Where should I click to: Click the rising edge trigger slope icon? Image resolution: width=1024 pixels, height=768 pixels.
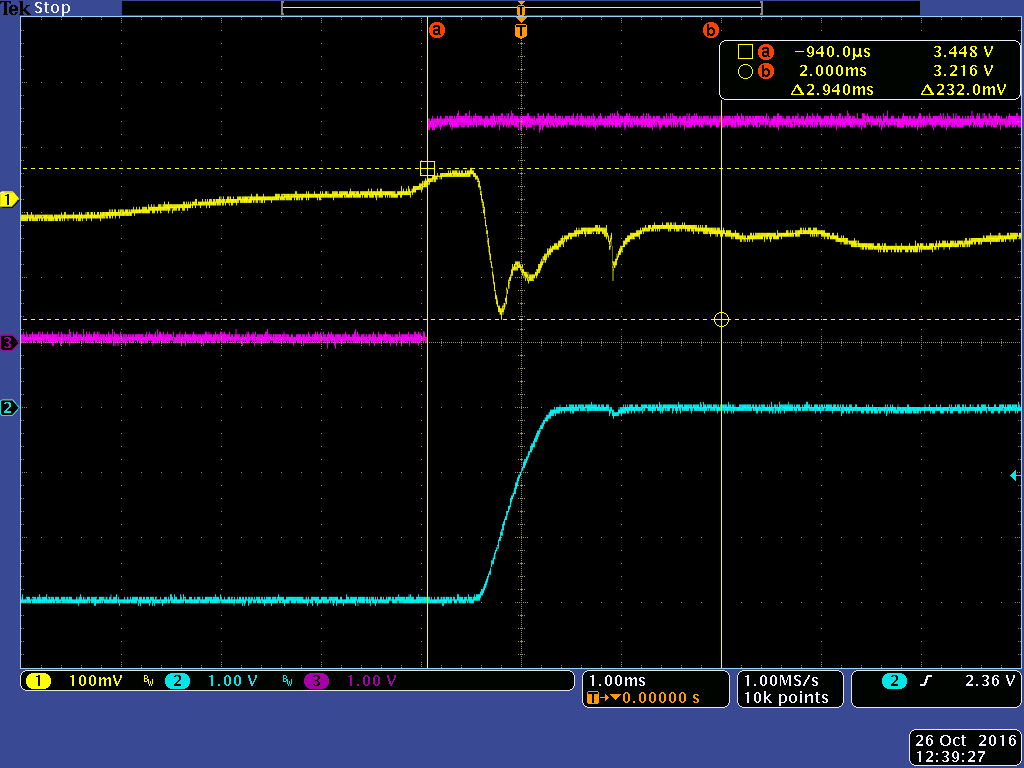pyautogui.click(x=925, y=681)
